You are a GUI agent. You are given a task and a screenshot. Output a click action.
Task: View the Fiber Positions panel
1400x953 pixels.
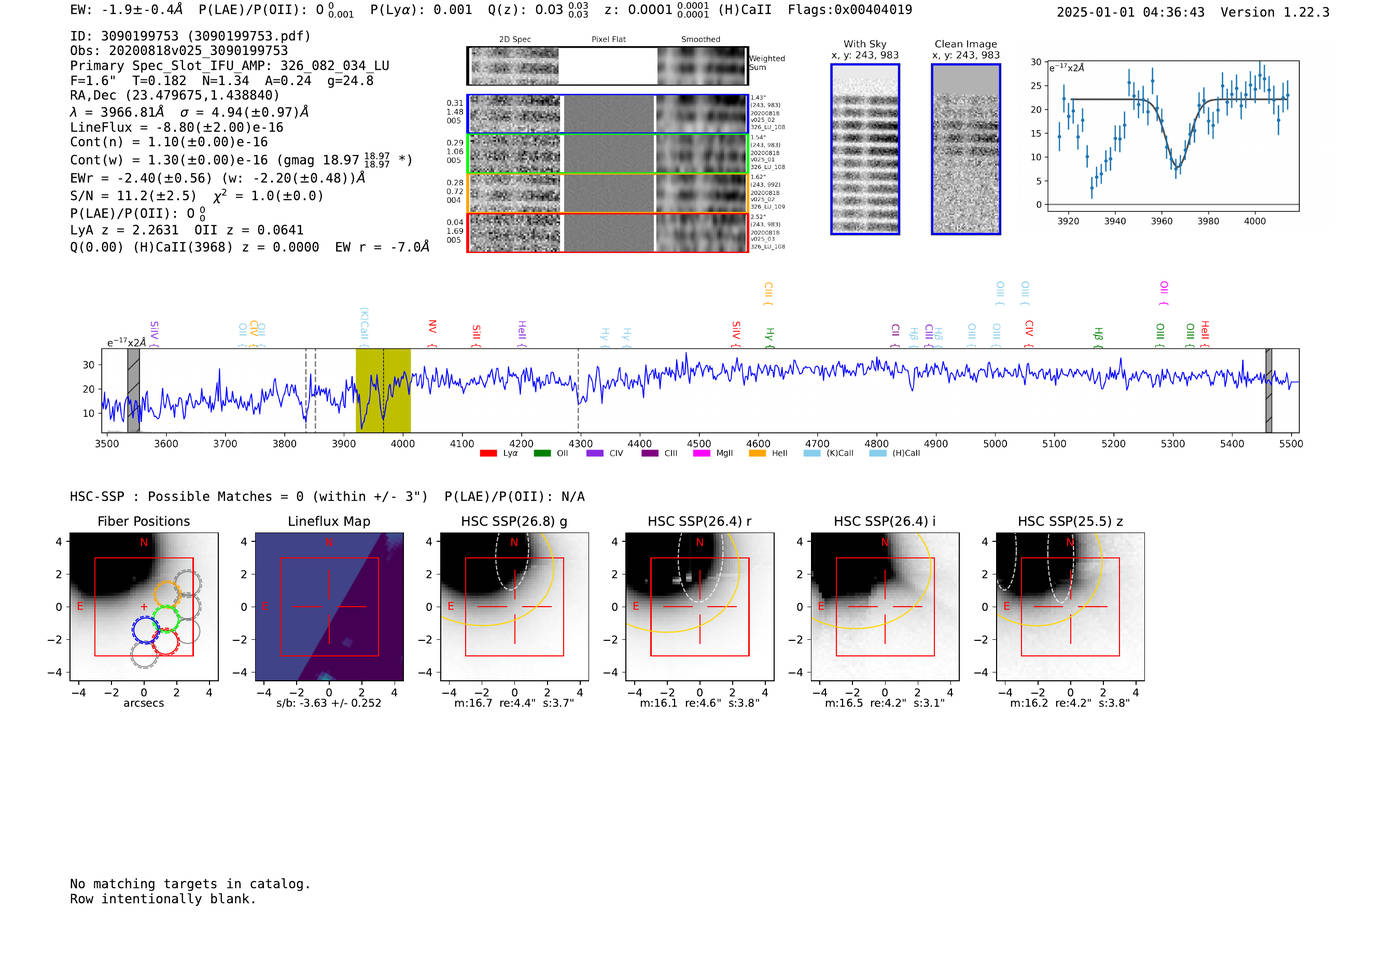coord(144,607)
